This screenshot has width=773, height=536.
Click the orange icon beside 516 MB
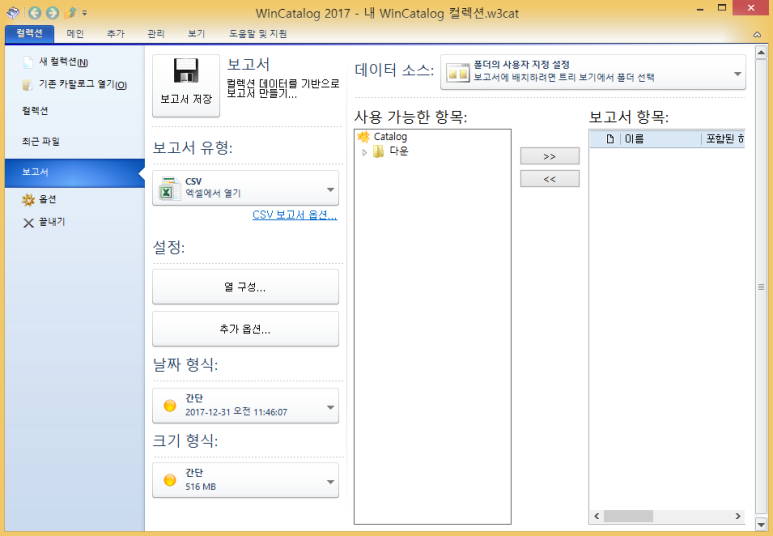tap(170, 480)
